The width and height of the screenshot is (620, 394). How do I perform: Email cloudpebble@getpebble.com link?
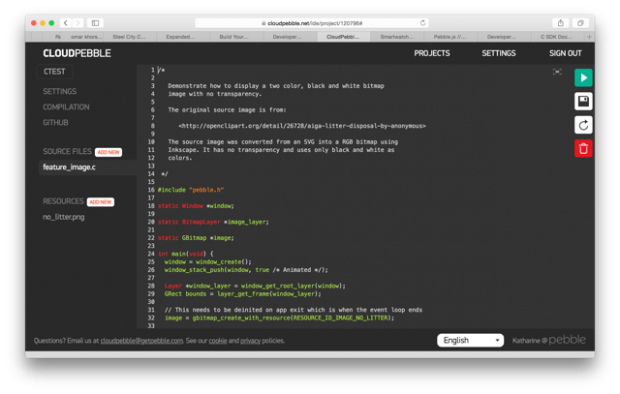pyautogui.click(x=142, y=341)
